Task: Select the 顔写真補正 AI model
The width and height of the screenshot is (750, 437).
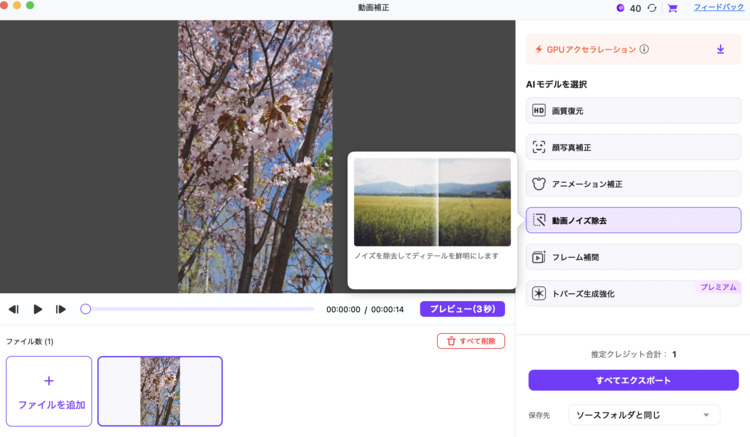Action: click(633, 147)
